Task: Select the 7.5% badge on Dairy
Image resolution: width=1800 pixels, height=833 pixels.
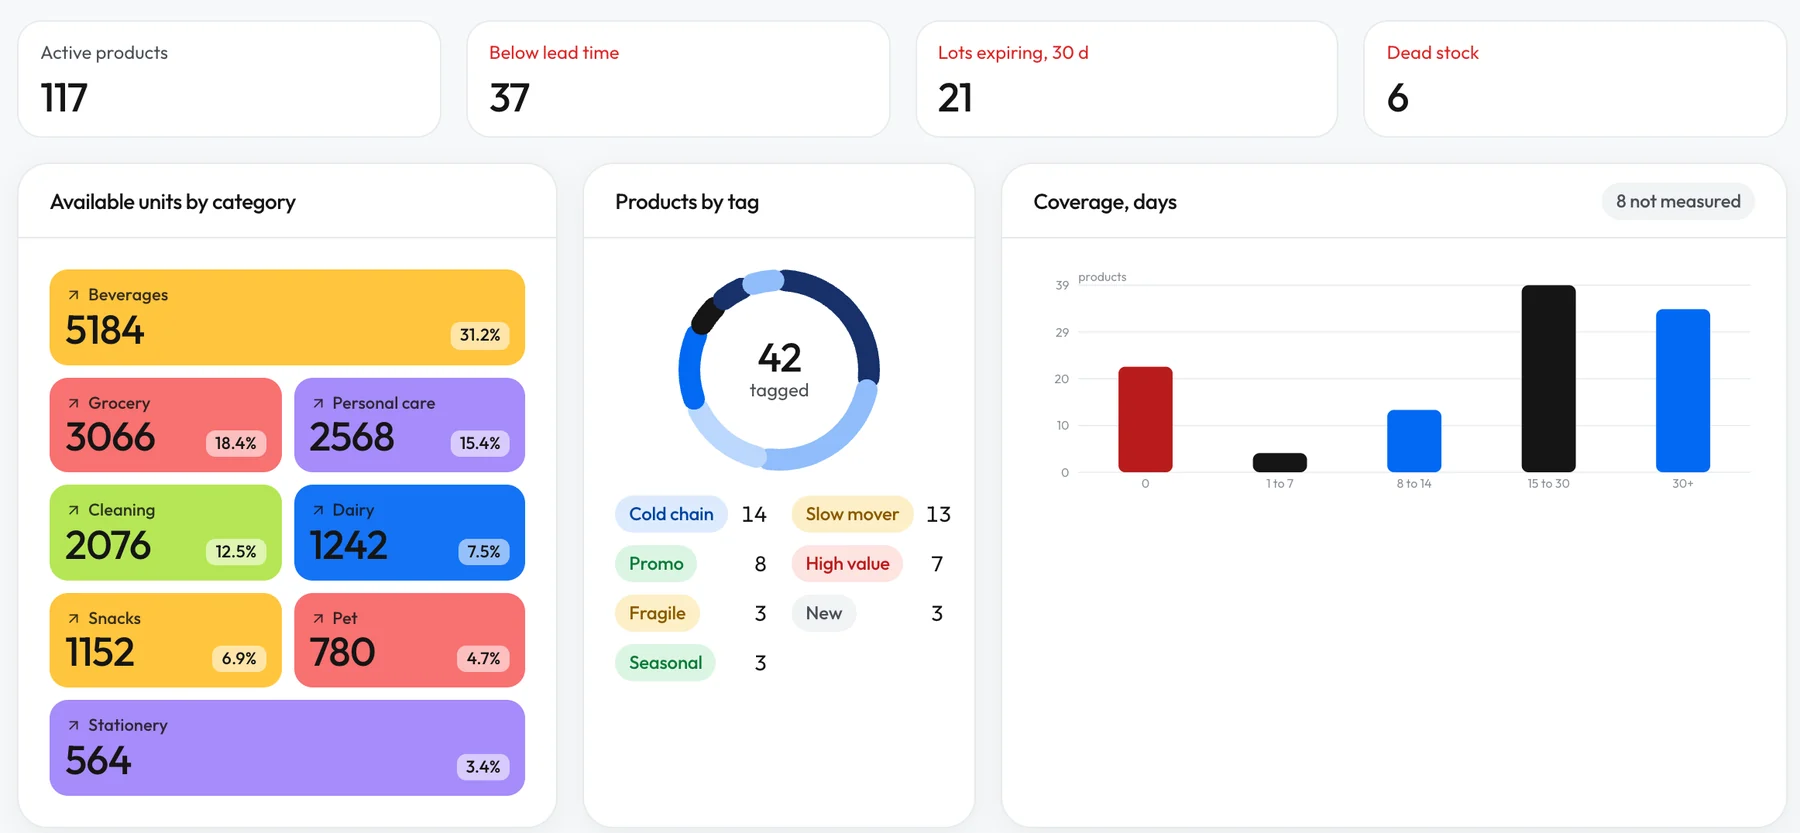Action: pyautogui.click(x=484, y=551)
